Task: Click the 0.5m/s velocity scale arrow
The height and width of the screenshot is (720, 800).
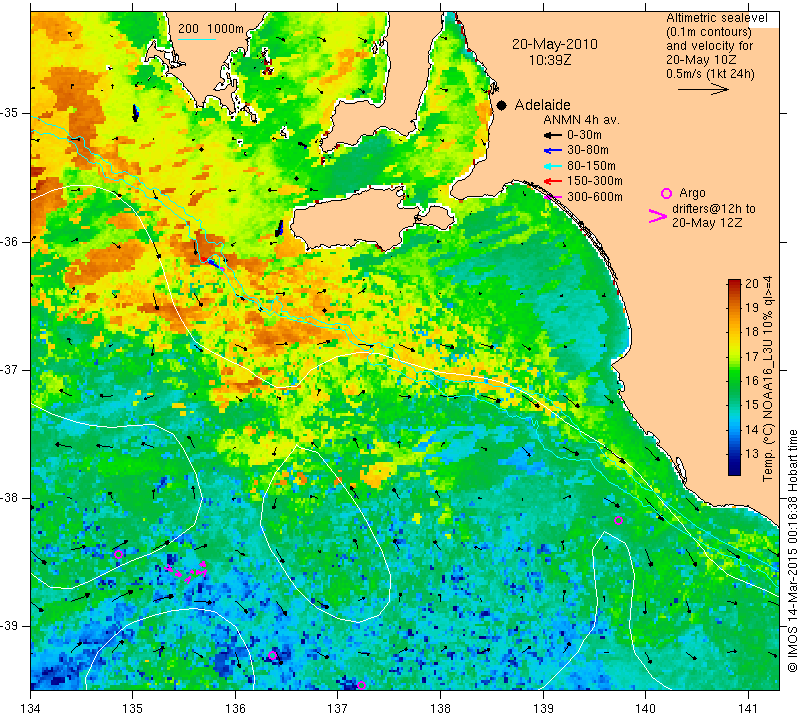Action: point(703,89)
